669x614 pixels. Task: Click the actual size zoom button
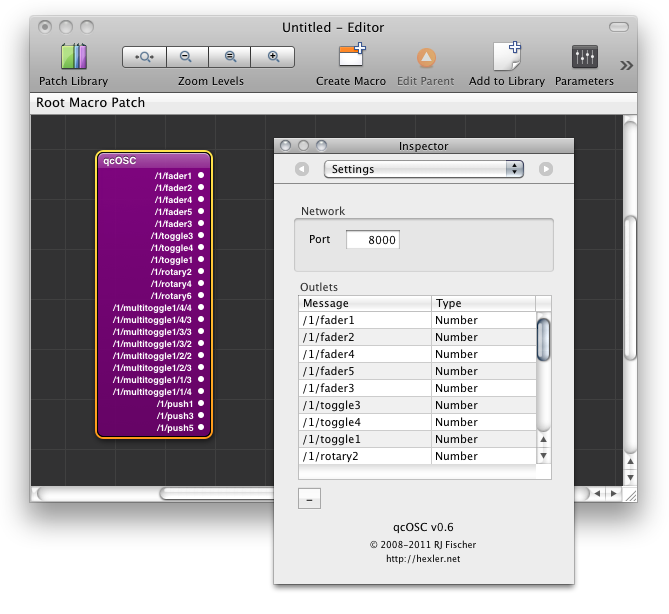pyautogui.click(x=230, y=57)
